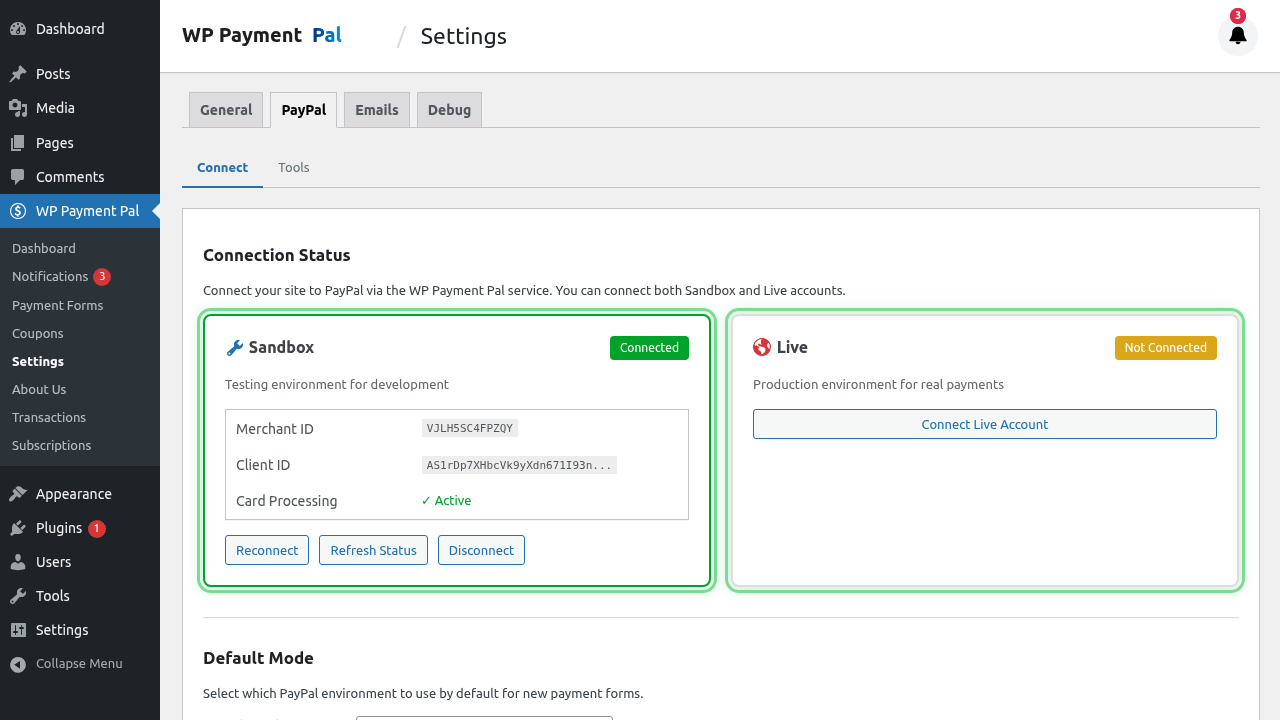Click Connect Live Account
Image resolution: width=1280 pixels, height=720 pixels.
984,424
